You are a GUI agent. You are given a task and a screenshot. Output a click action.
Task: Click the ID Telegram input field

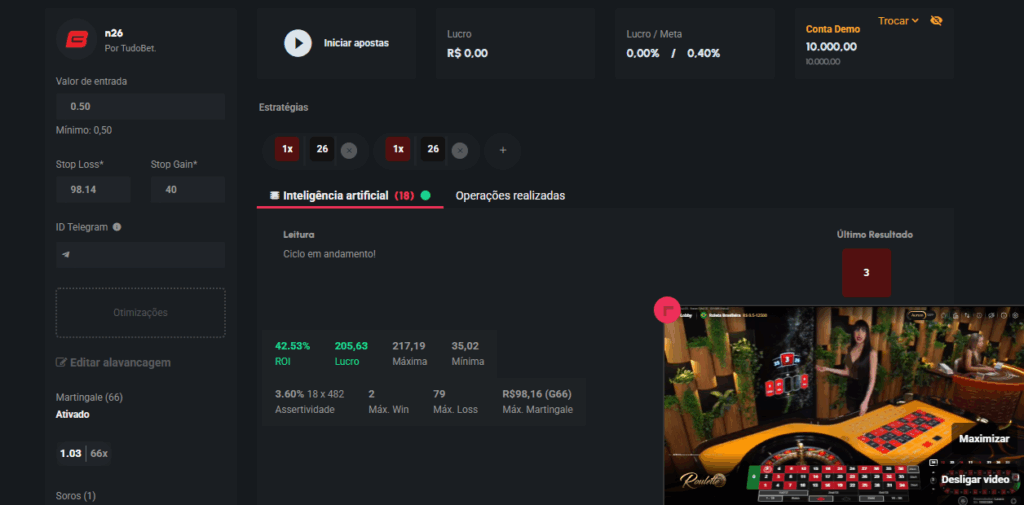(x=140, y=255)
